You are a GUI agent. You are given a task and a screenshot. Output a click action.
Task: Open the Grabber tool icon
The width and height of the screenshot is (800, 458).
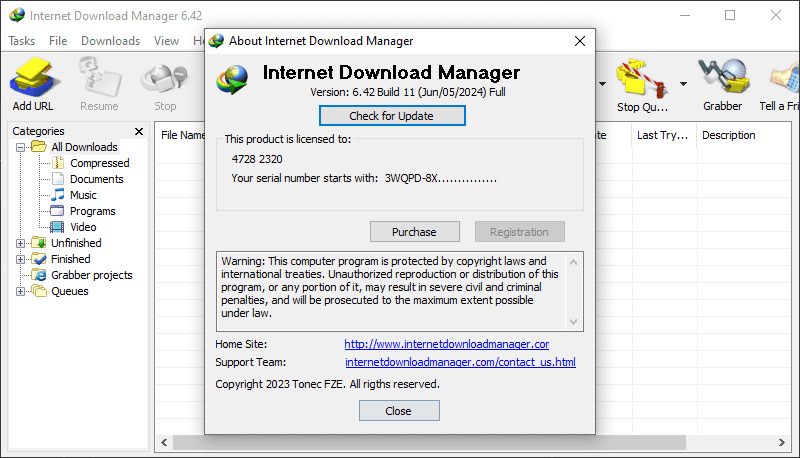(722, 78)
